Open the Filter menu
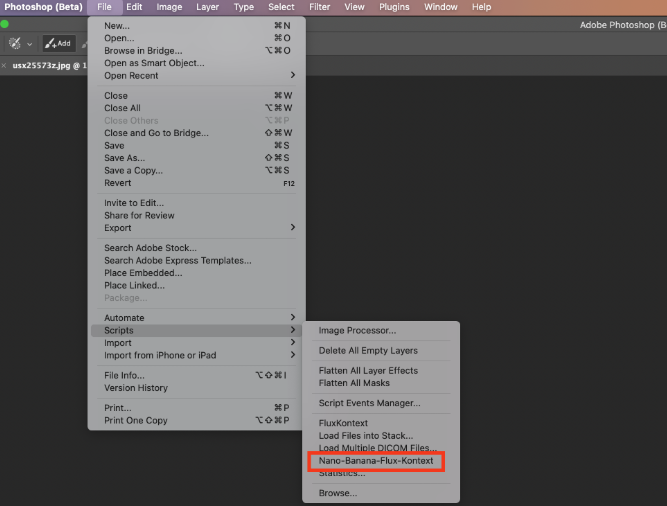The image size is (667, 506). tap(319, 7)
